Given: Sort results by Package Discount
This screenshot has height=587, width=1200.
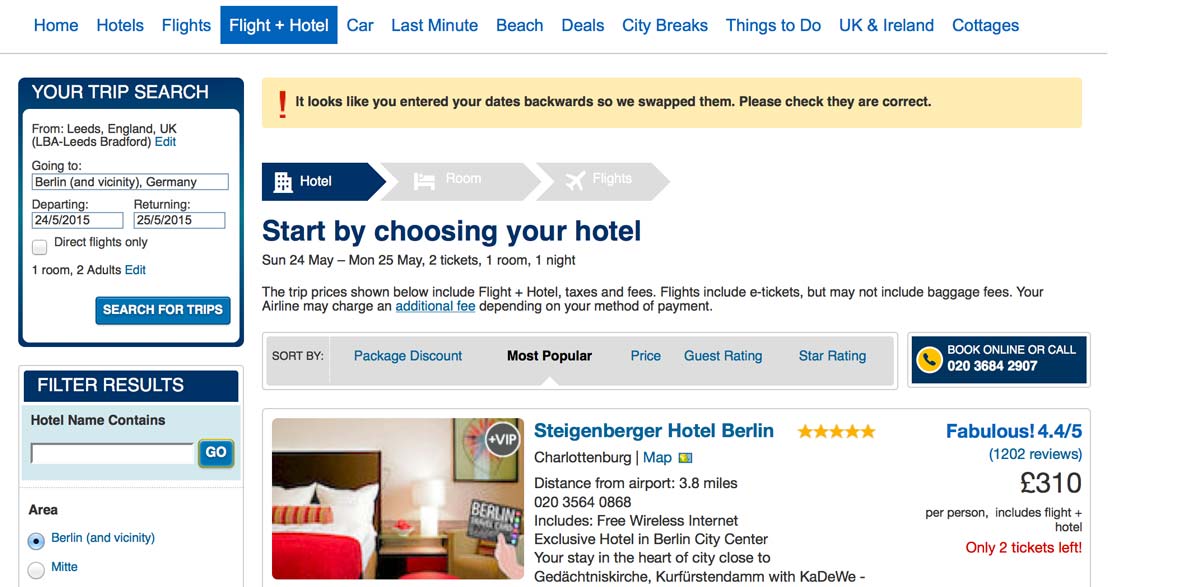Looking at the screenshot, I should [408, 356].
